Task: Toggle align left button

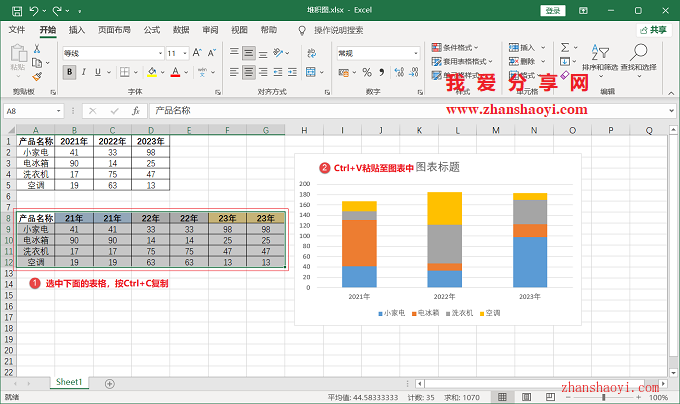Action: [234, 72]
